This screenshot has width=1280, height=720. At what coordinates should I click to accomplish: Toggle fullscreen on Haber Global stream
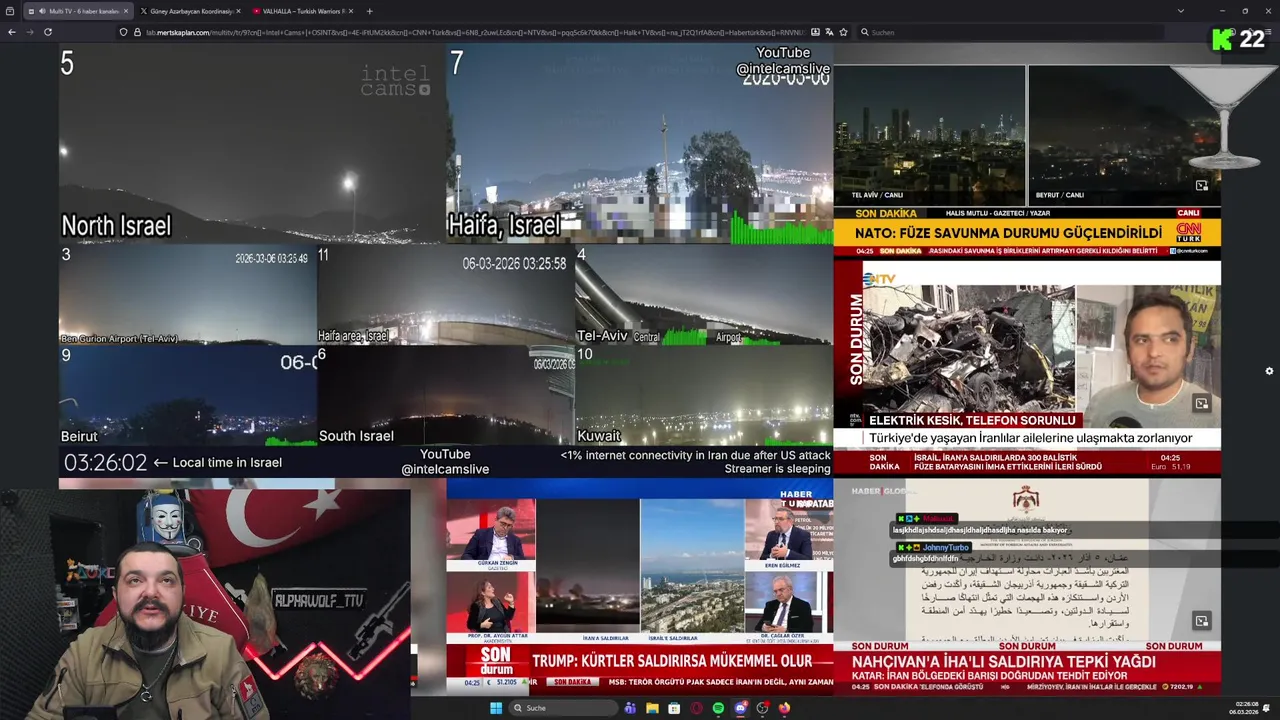click(x=1202, y=621)
